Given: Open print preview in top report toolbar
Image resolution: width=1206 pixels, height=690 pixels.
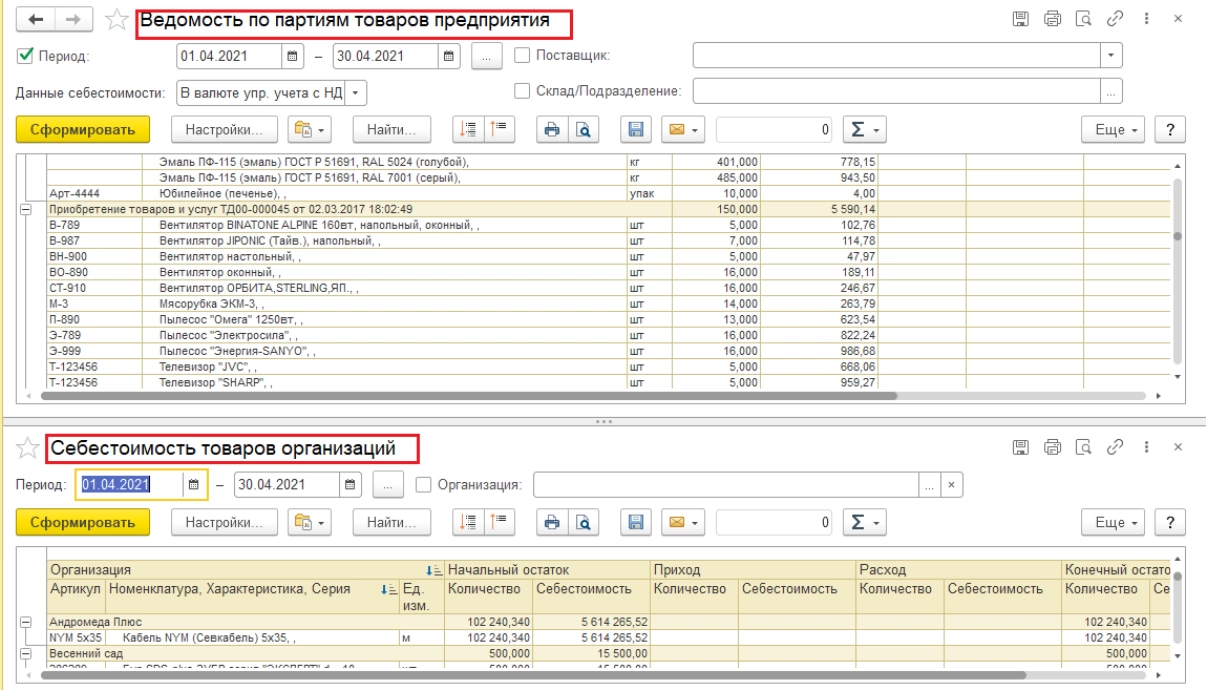Looking at the screenshot, I should click(x=584, y=129).
